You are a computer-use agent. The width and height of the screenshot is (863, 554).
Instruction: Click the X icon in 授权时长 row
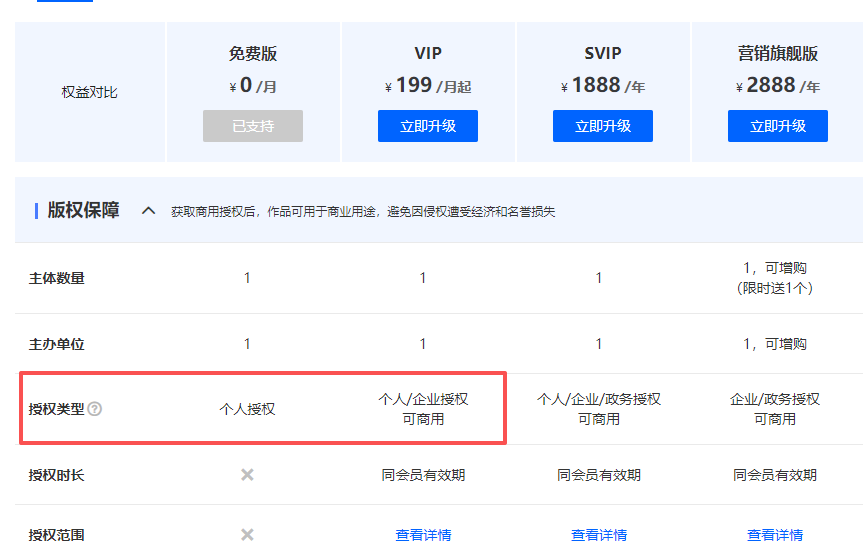tap(247, 475)
